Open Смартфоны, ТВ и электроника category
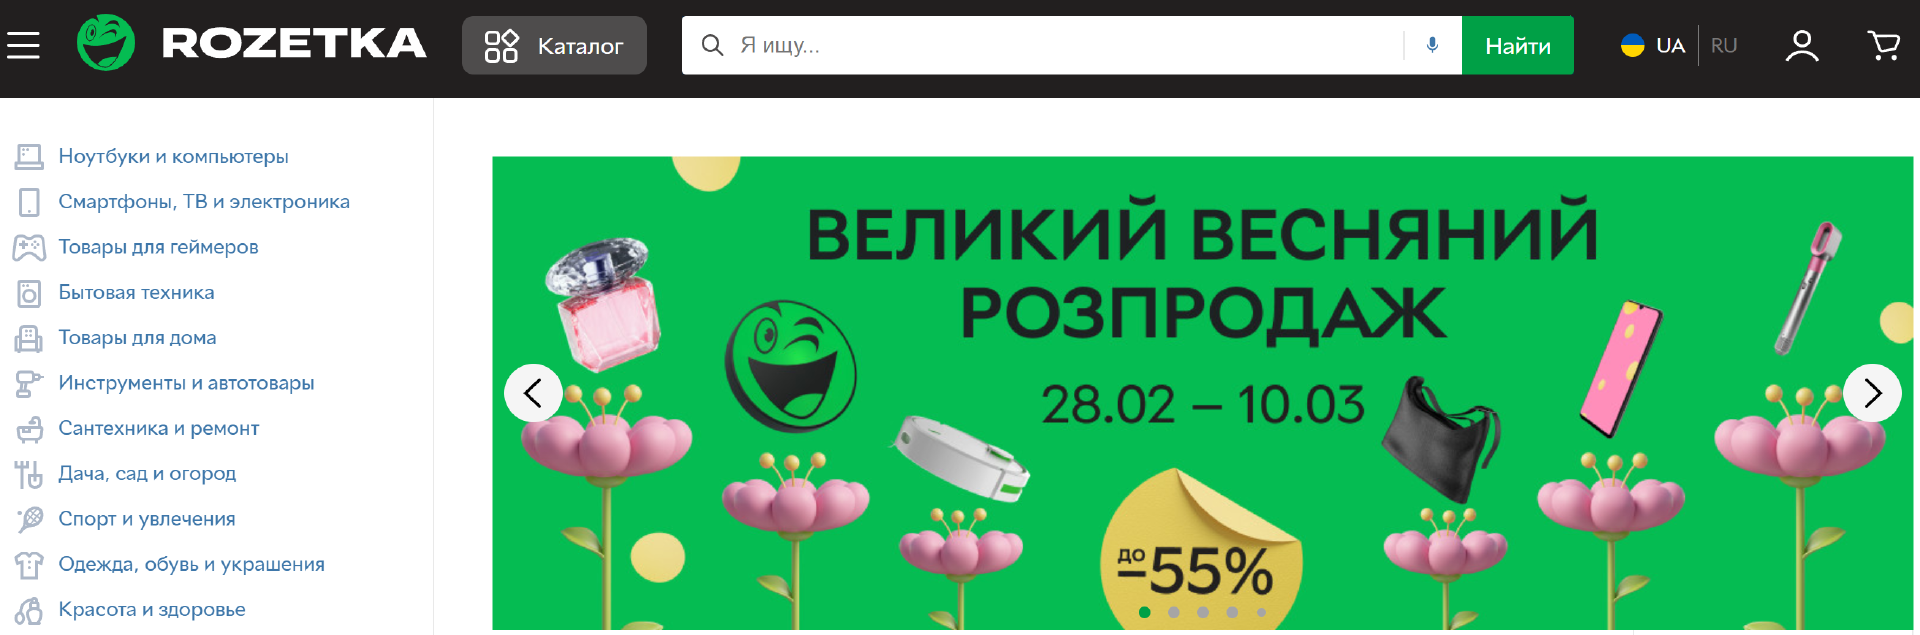The image size is (1920, 635). [204, 202]
